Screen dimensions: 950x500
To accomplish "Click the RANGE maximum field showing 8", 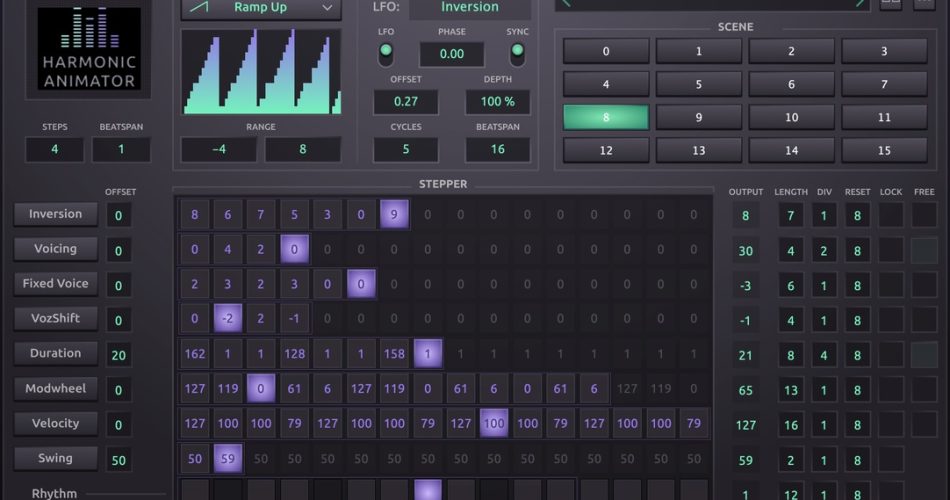I will [303, 149].
